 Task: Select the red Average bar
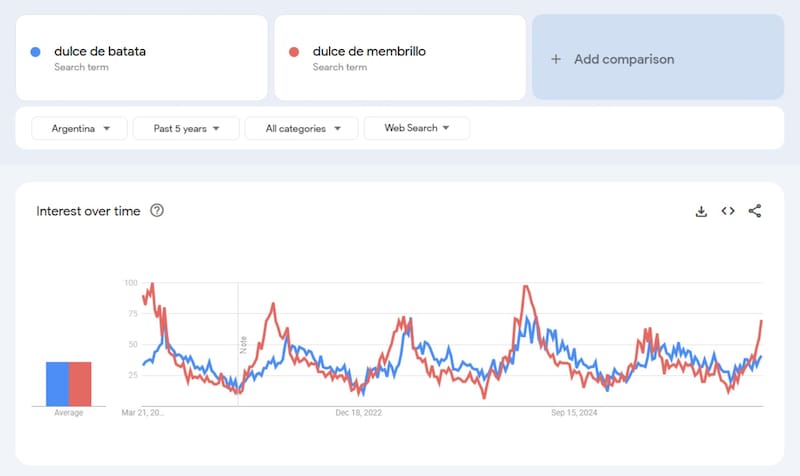(80, 383)
